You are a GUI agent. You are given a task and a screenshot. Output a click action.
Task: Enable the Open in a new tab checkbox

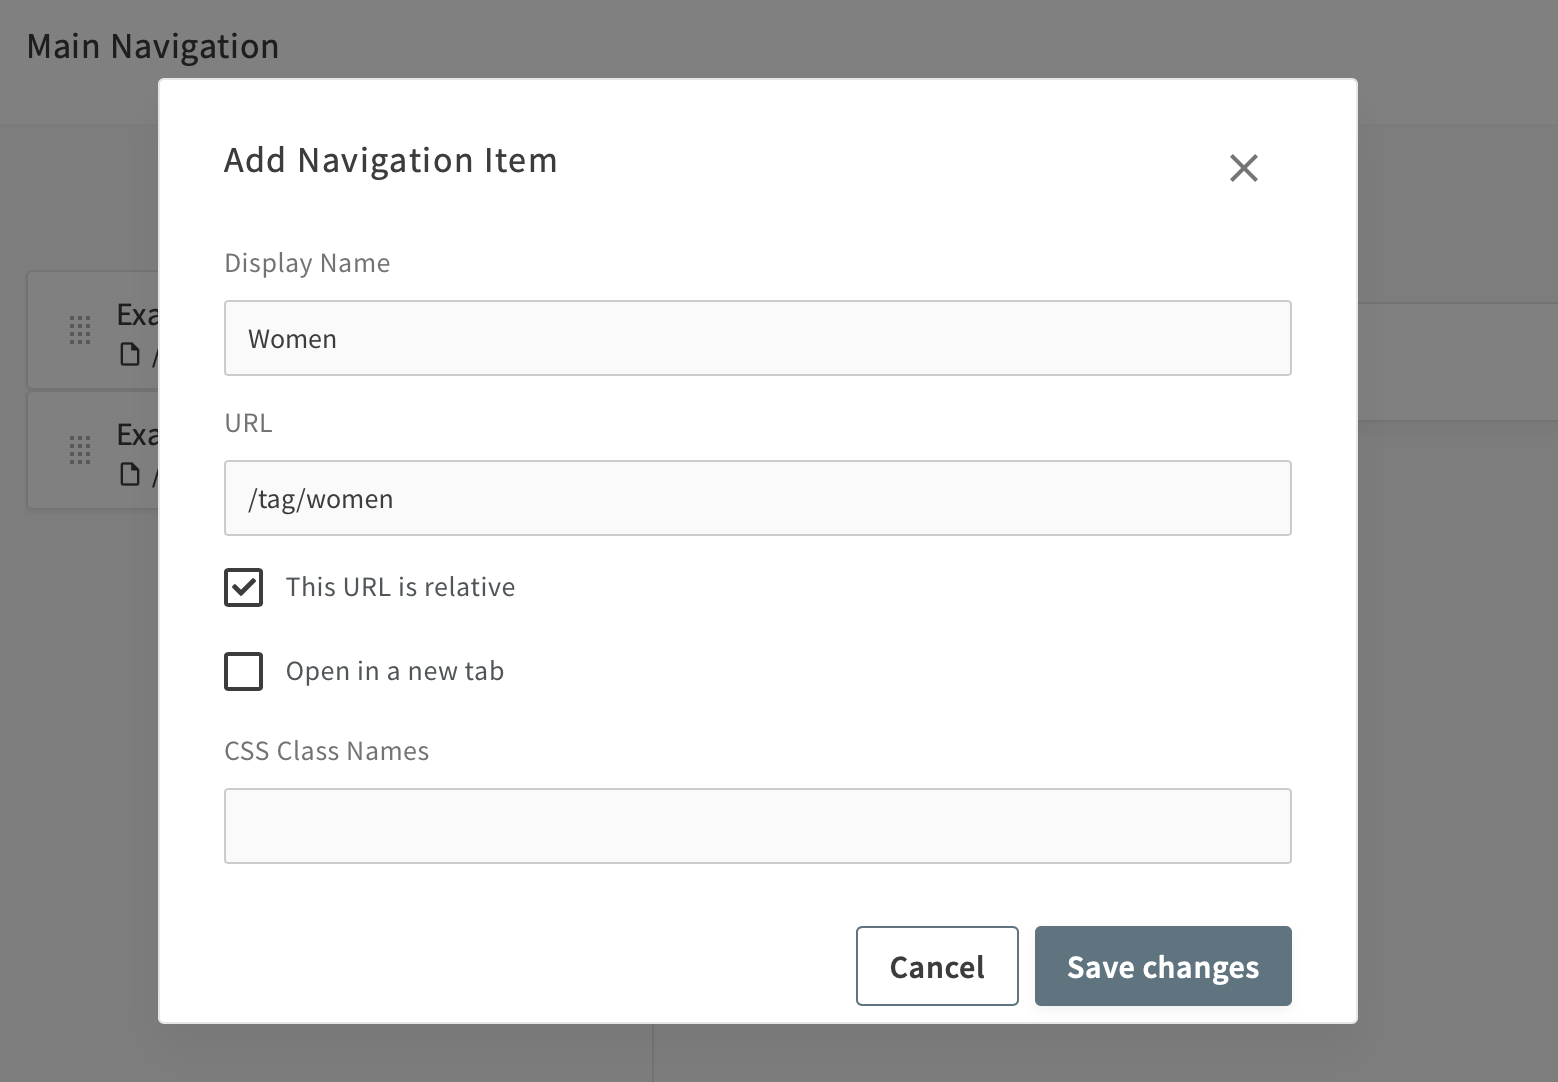(x=243, y=671)
